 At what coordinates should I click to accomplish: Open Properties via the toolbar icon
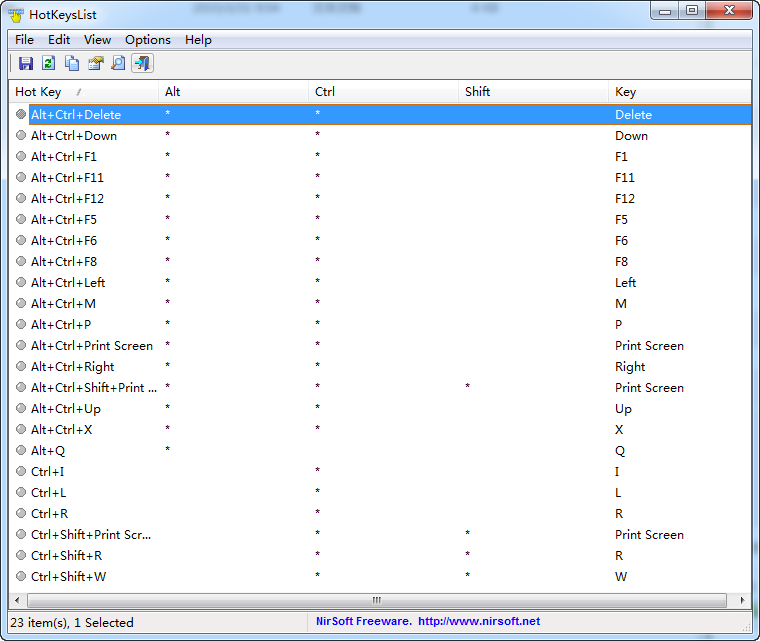(96, 64)
